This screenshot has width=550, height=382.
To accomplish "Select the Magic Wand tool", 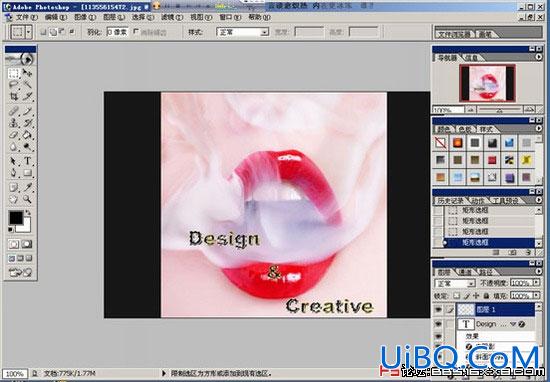I will point(27,85).
